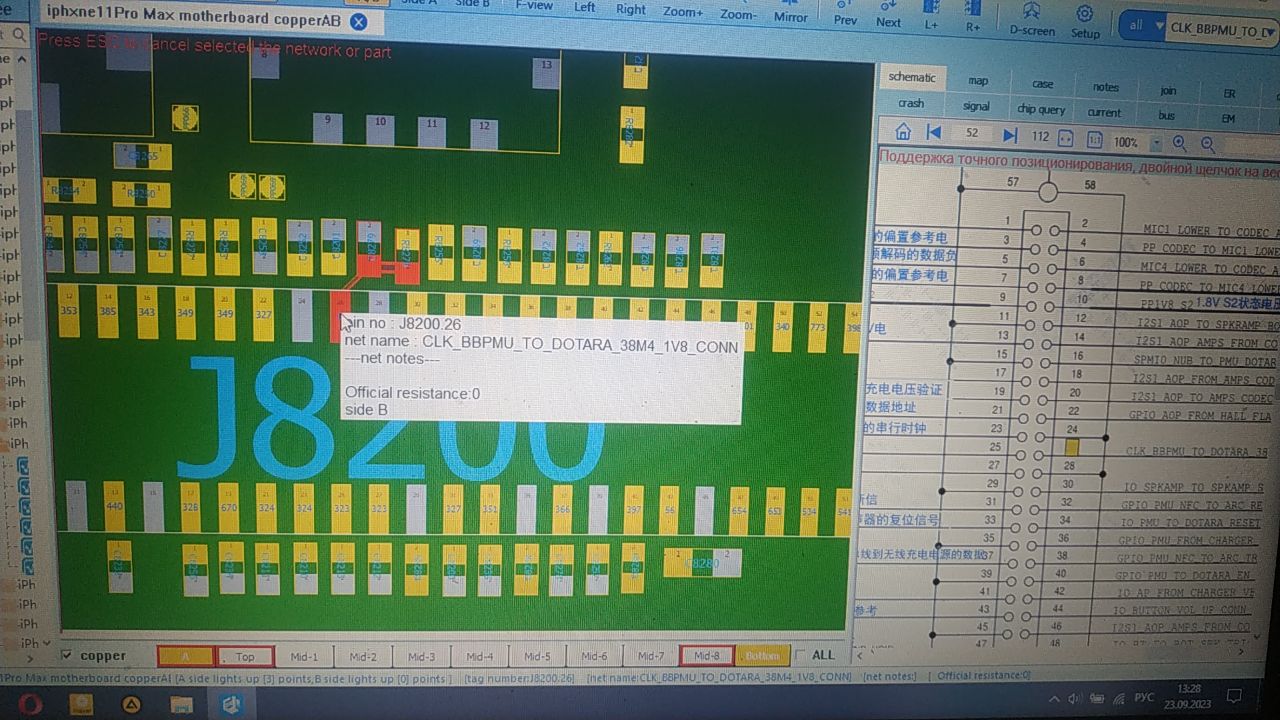The image size is (1280, 720).
Task: Open Setup gear settings
Action: pyautogui.click(x=1085, y=22)
